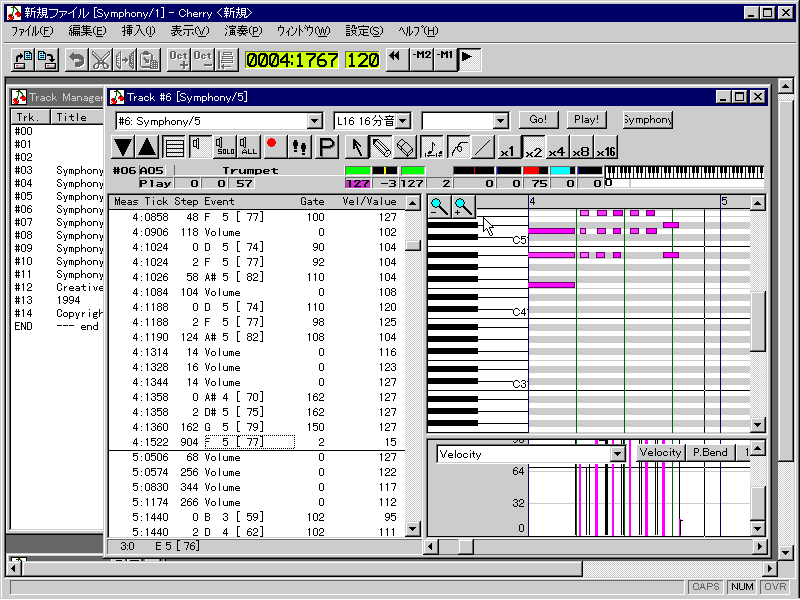Click the scissors cut icon

coord(101,60)
